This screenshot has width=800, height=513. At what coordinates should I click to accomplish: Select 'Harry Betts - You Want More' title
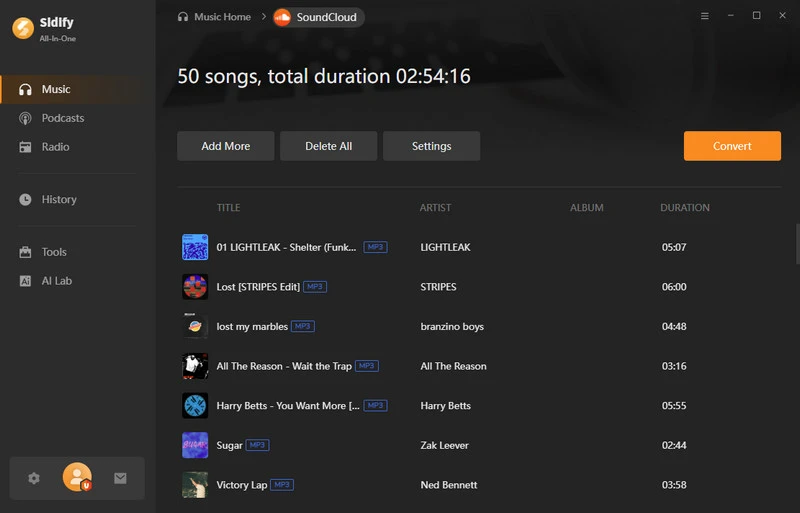pos(288,406)
